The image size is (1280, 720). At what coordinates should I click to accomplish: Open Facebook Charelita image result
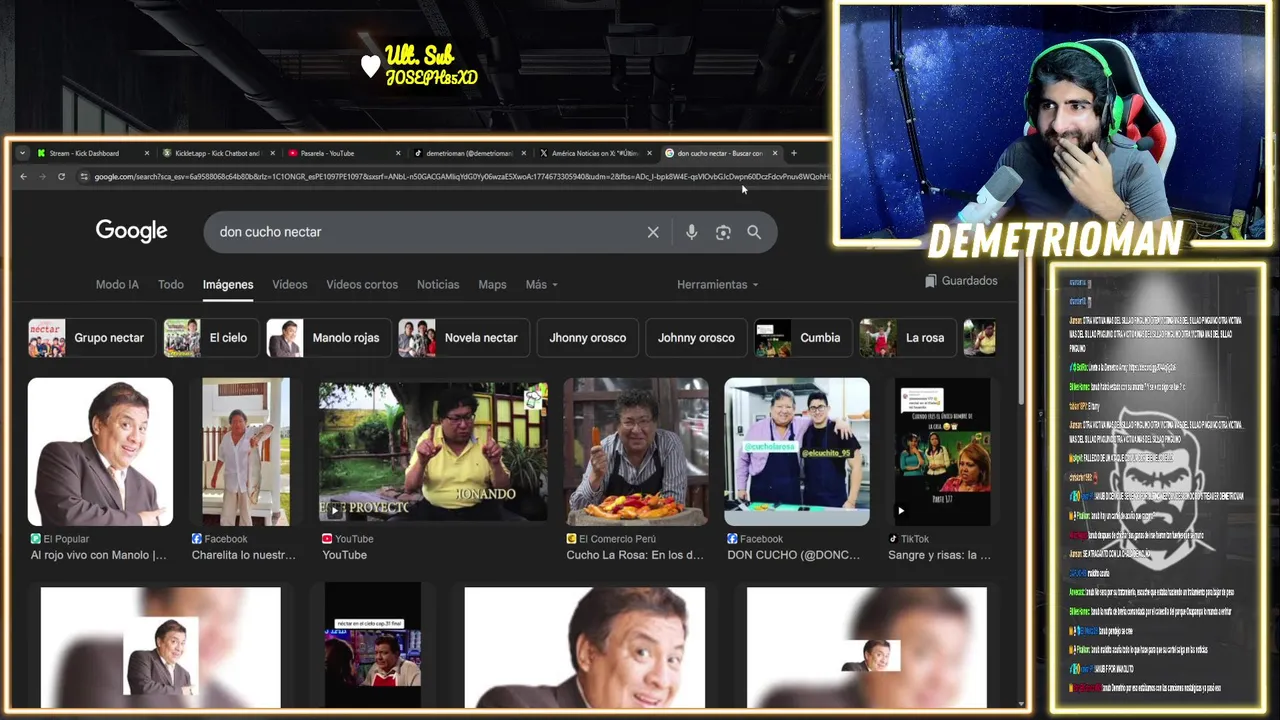[246, 452]
